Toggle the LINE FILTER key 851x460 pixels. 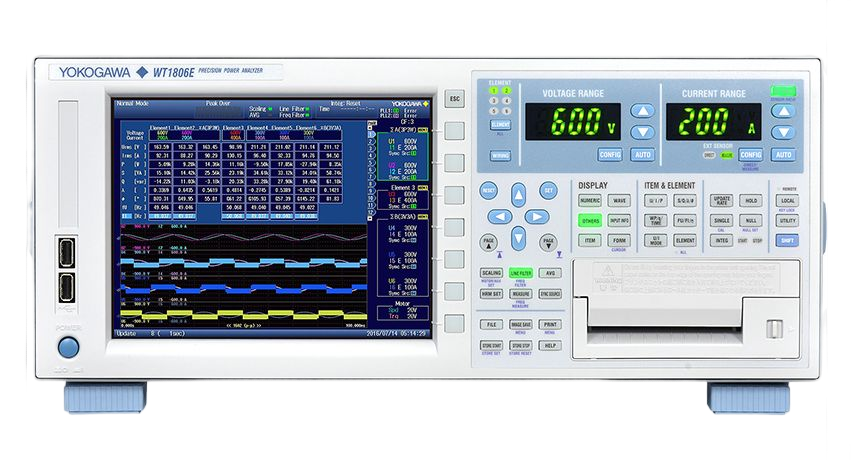point(520,272)
